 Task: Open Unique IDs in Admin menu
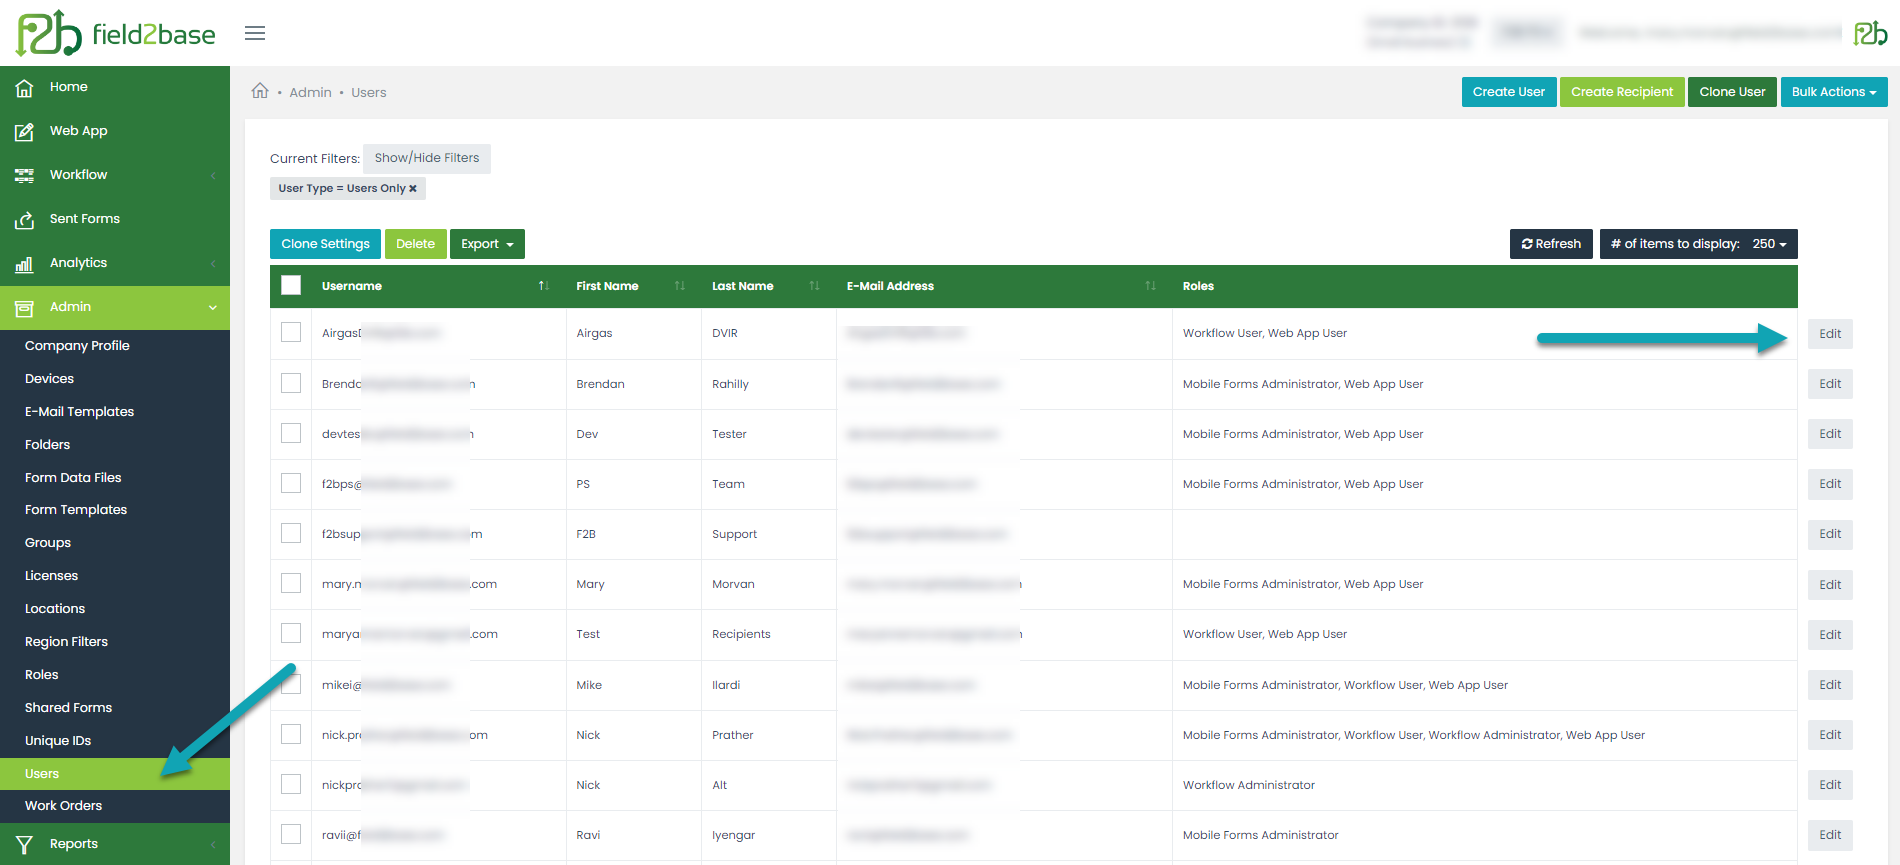(x=58, y=741)
